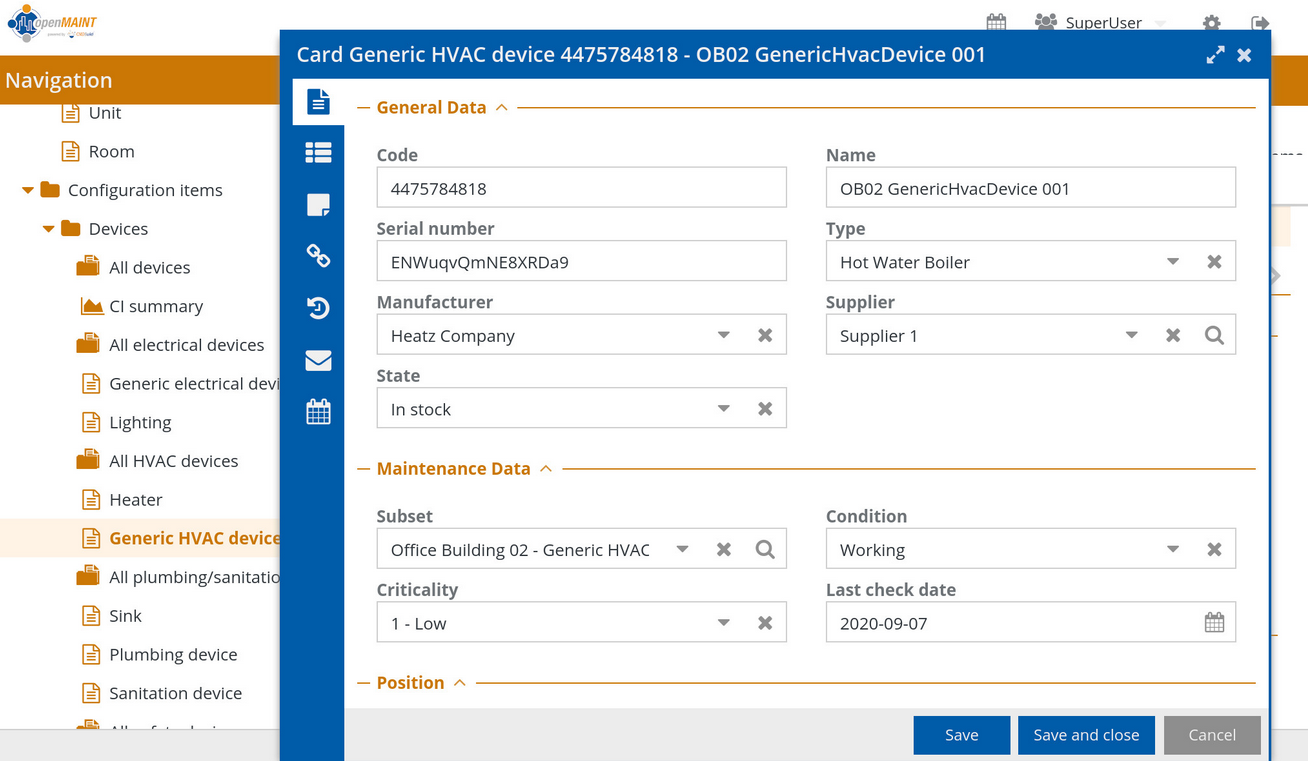Clear the Manufacturer field value

click(x=765, y=335)
